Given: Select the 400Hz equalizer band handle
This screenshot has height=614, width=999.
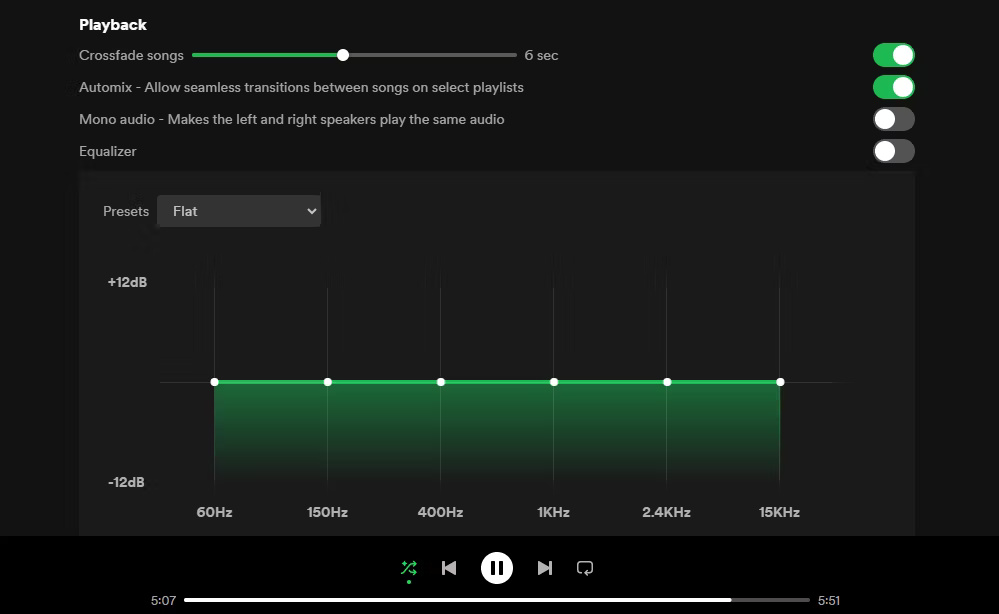Looking at the screenshot, I should [440, 381].
